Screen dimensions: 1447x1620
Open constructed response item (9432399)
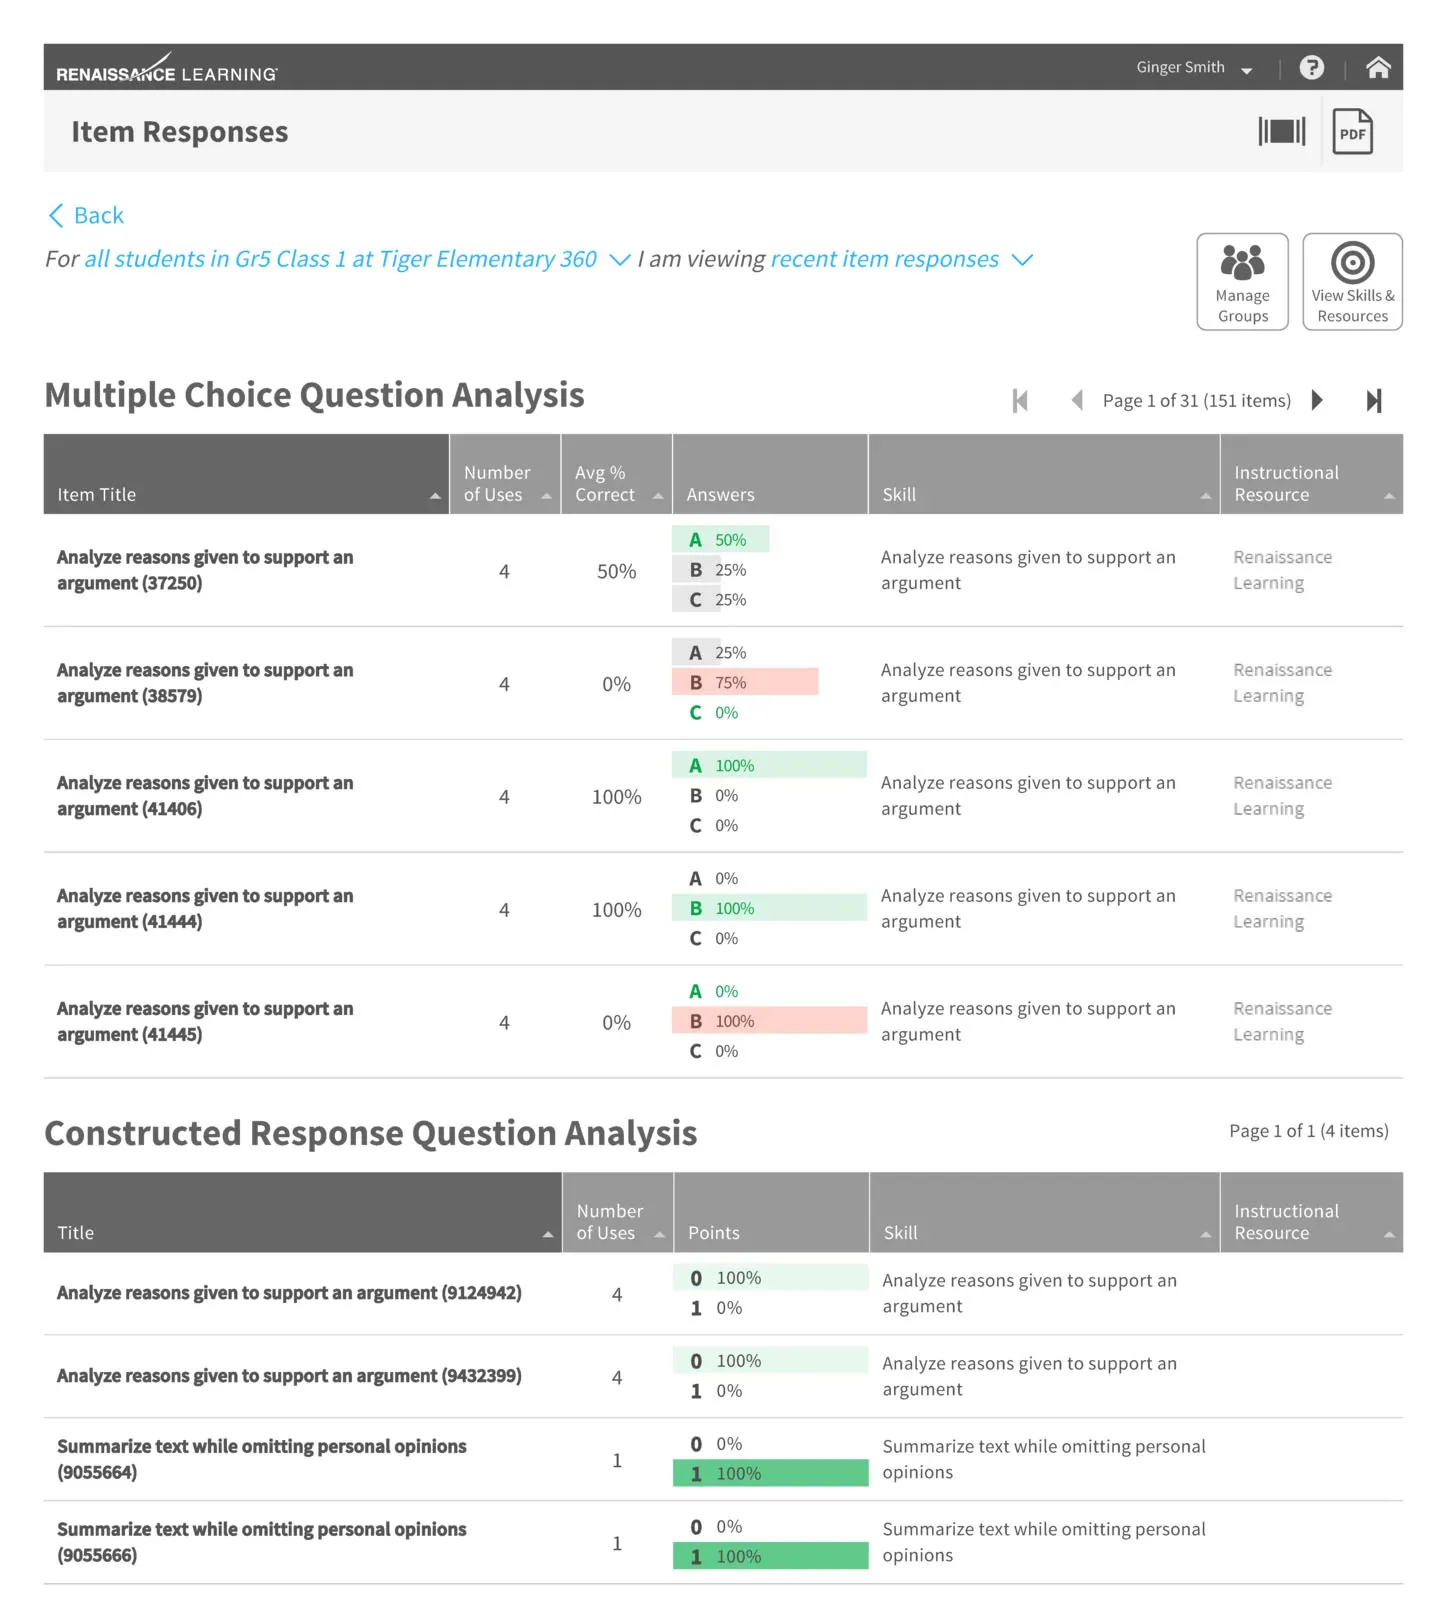pos(289,1376)
